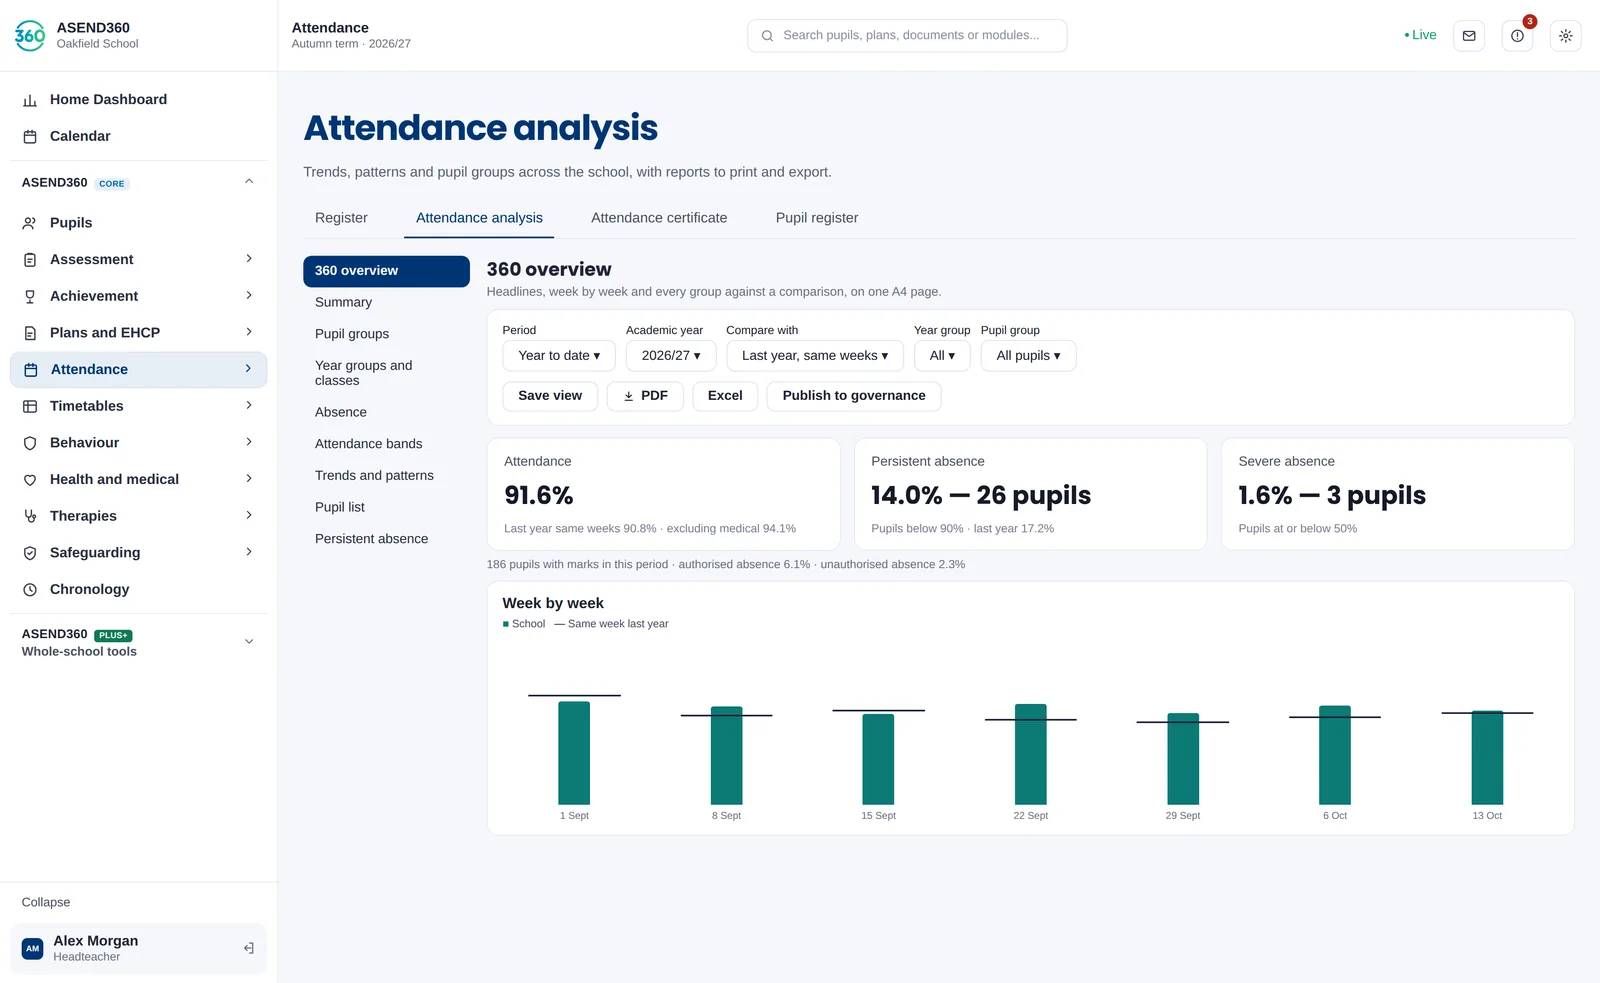Image resolution: width=1600 pixels, height=983 pixels.
Task: Click the Live status indicator
Action: tap(1420, 35)
